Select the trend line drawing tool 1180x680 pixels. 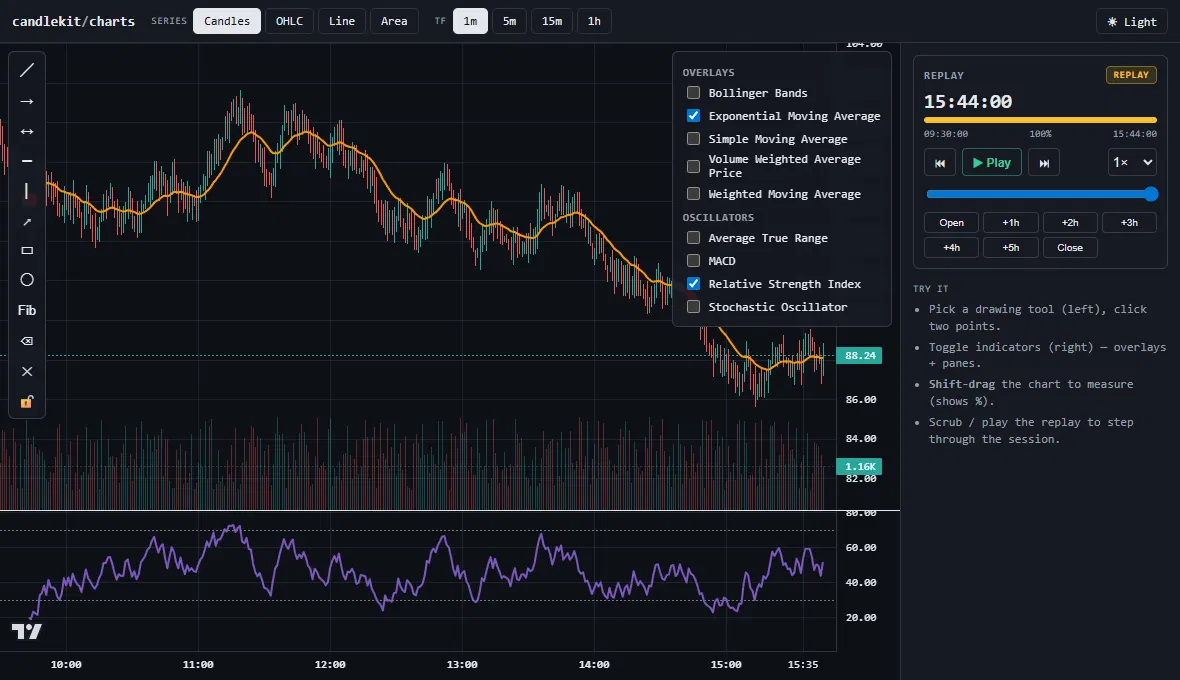27,70
